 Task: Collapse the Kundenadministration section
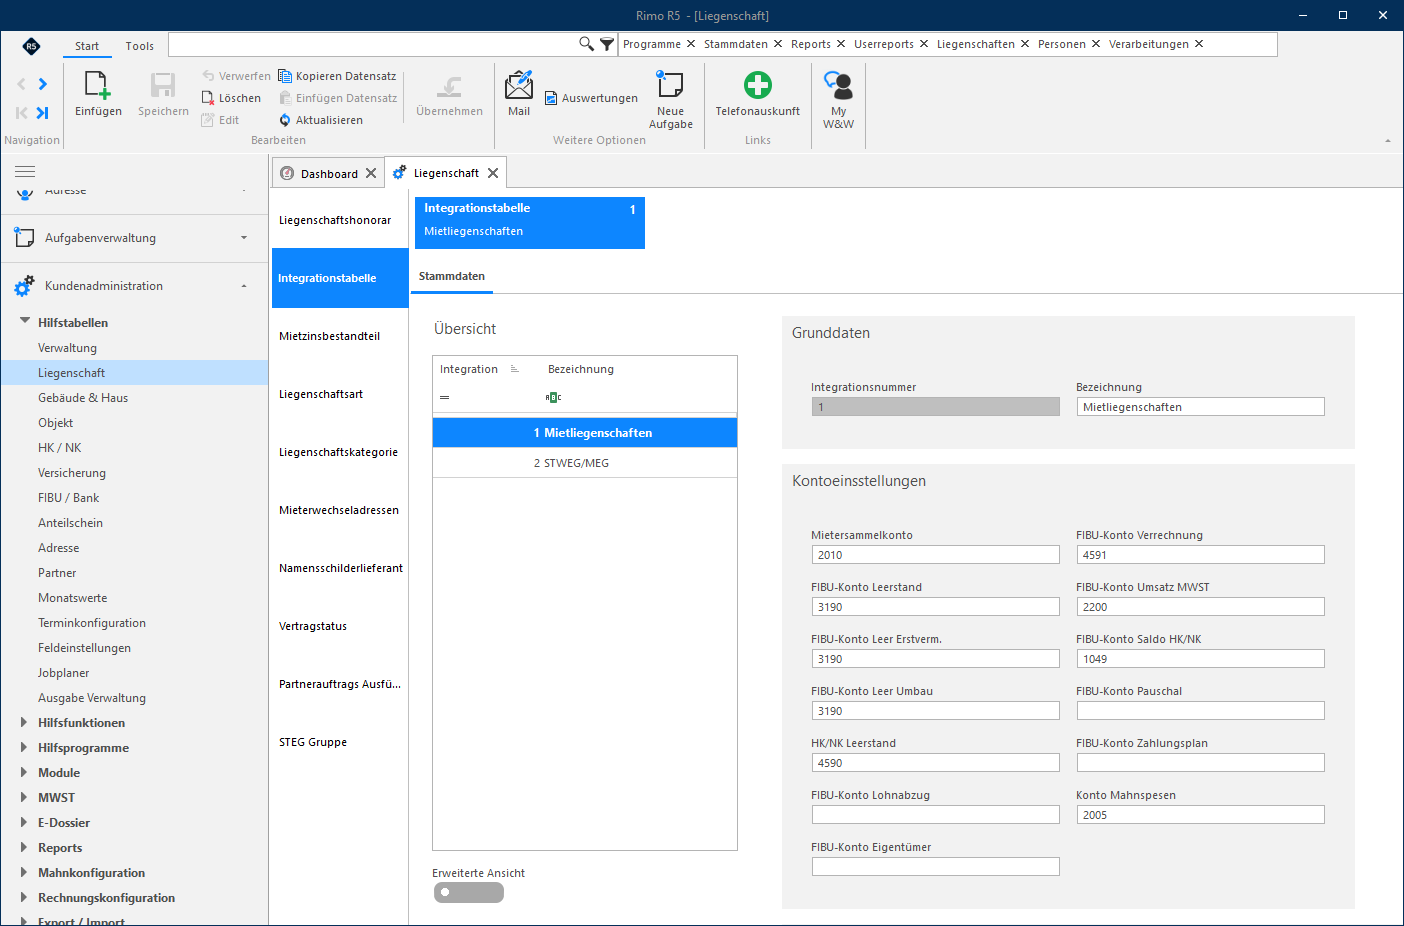(244, 286)
